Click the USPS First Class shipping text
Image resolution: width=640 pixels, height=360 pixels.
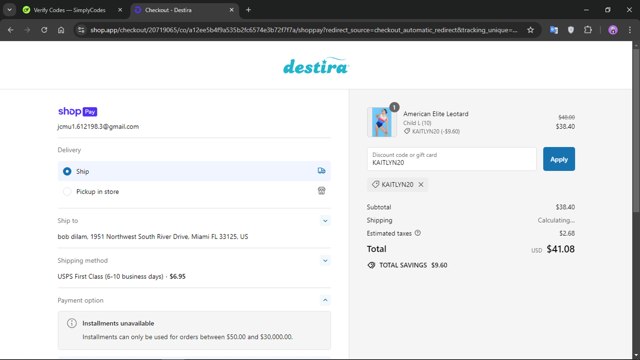pyautogui.click(x=121, y=276)
